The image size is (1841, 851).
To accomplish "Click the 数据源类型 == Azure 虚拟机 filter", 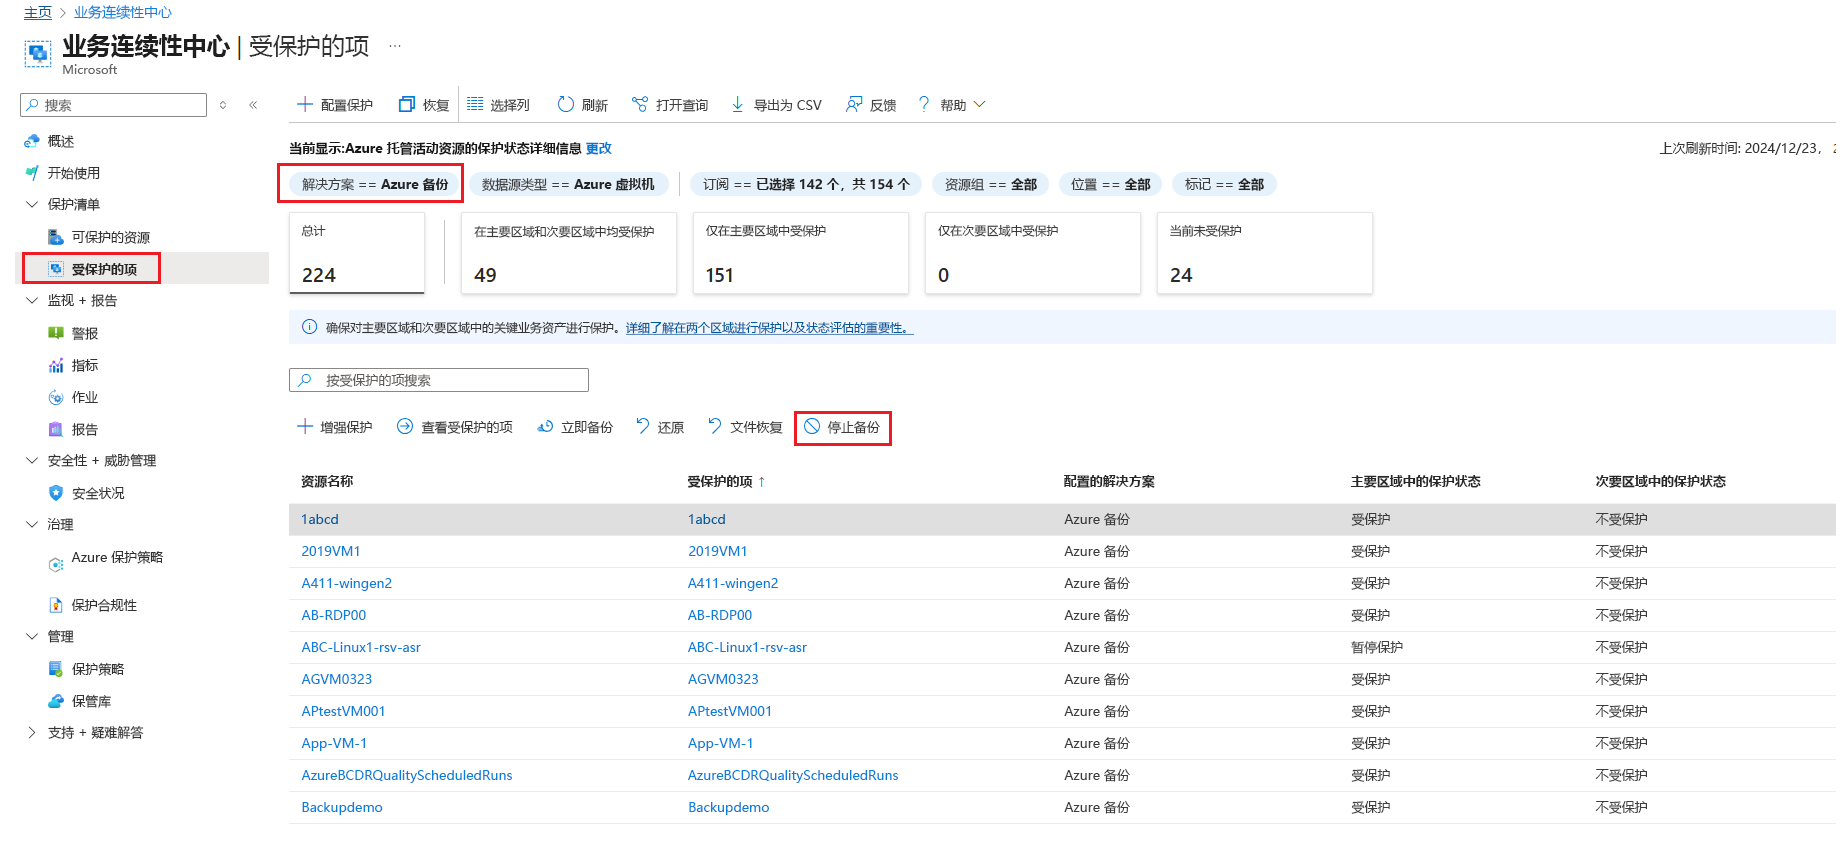I will tap(568, 184).
